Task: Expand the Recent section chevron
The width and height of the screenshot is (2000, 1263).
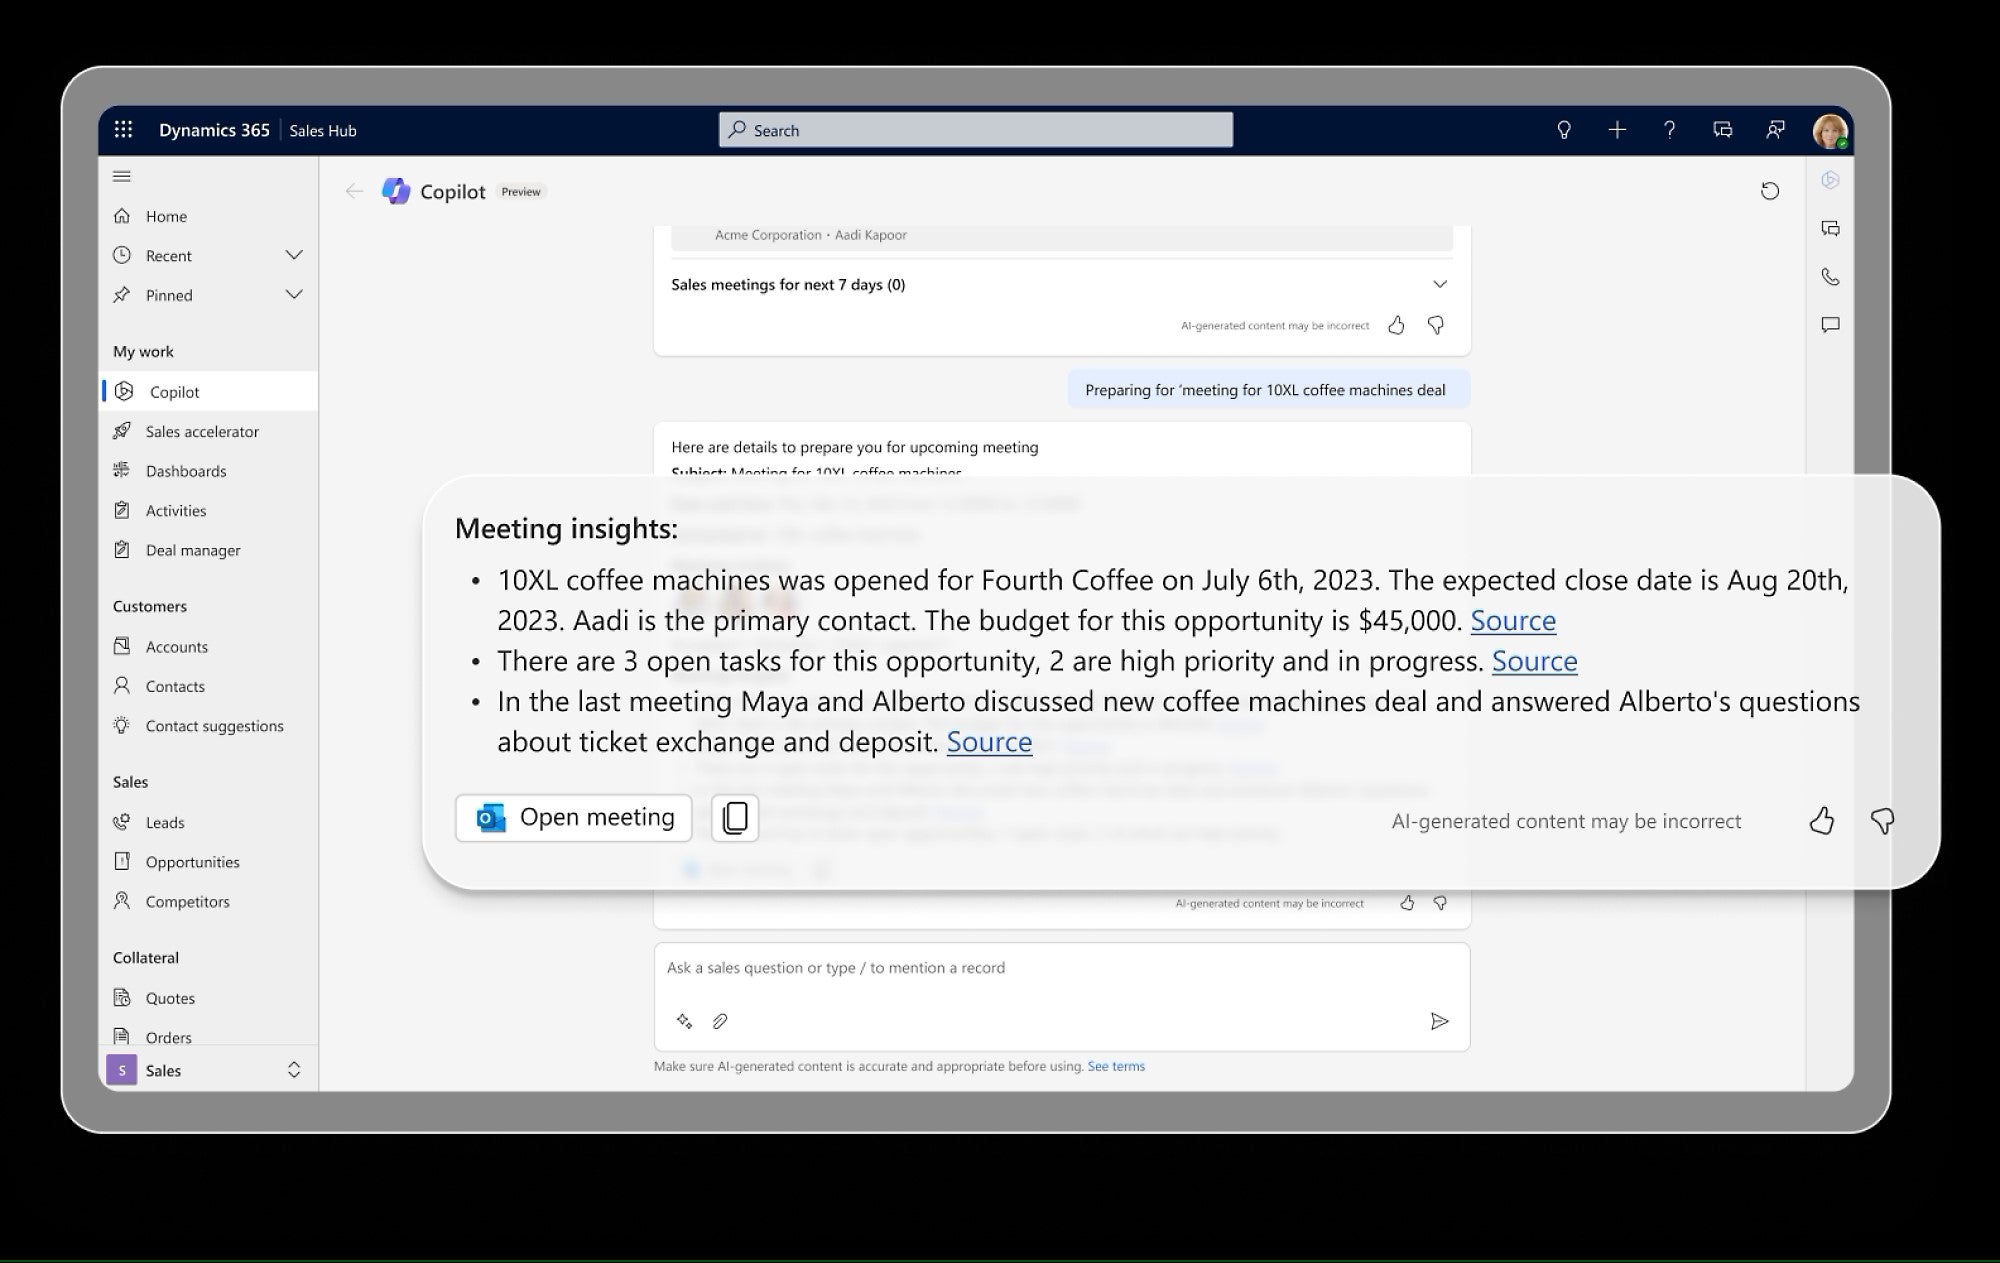Action: [x=294, y=255]
